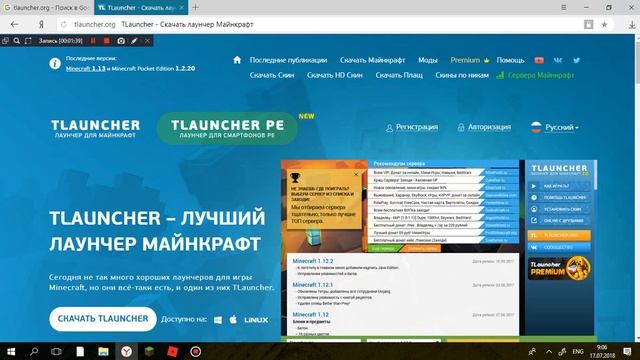
Task: Pause the screen recording
Action: tap(93, 41)
